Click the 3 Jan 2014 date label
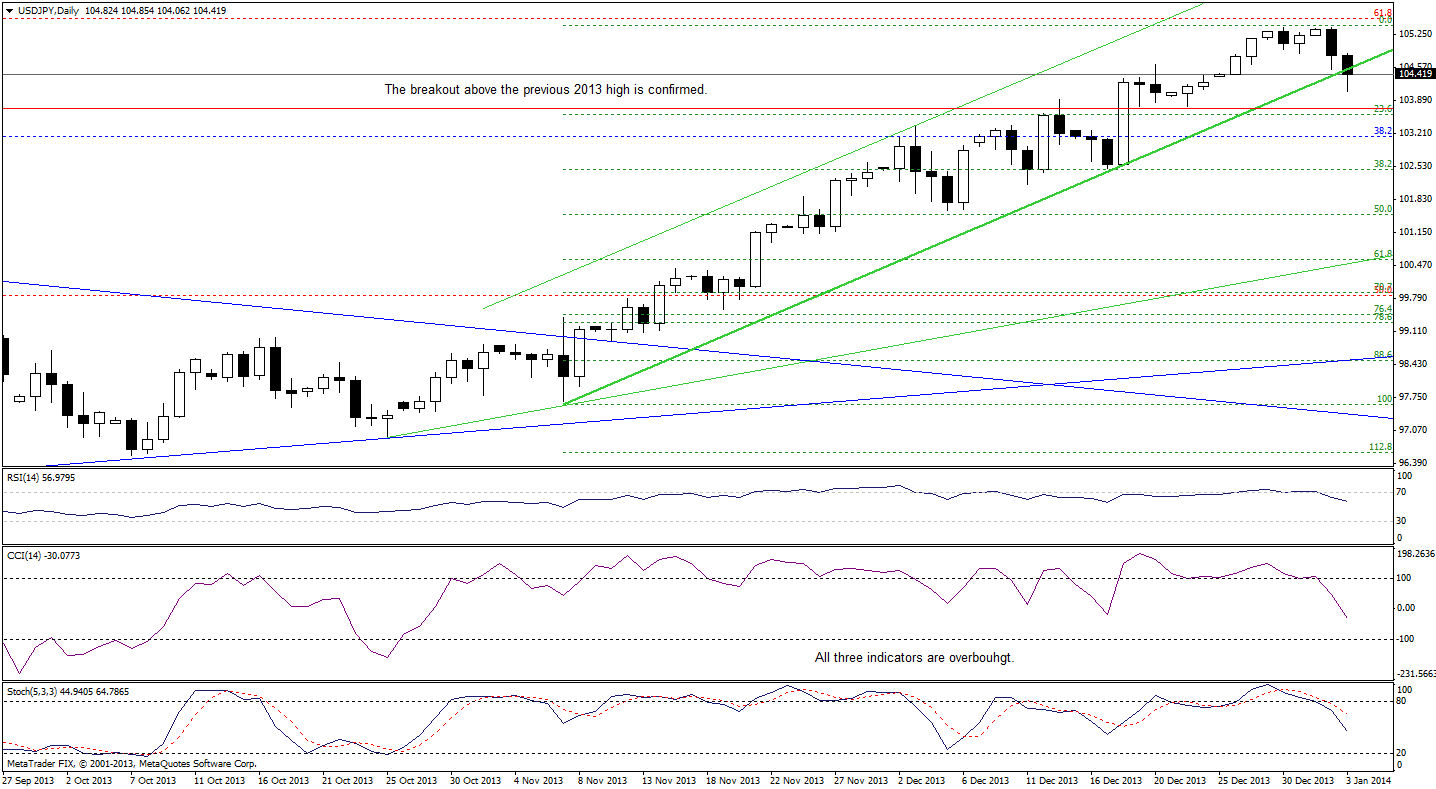Image resolution: width=1436 pixels, height=789 pixels. click(x=1367, y=780)
